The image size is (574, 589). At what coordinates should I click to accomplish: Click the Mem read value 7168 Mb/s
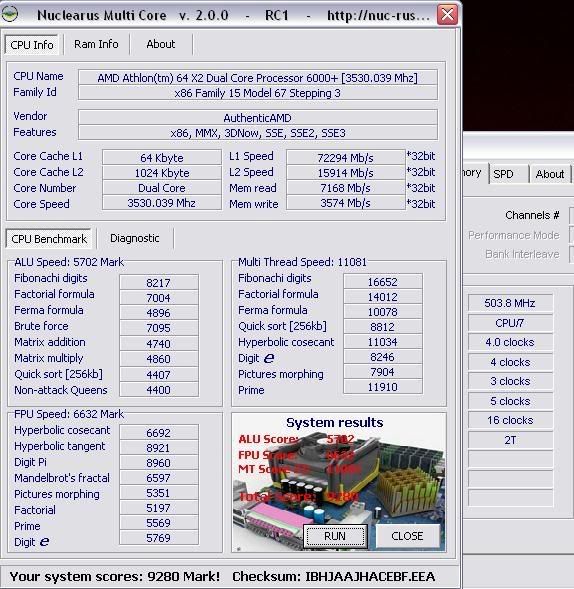[346, 187]
